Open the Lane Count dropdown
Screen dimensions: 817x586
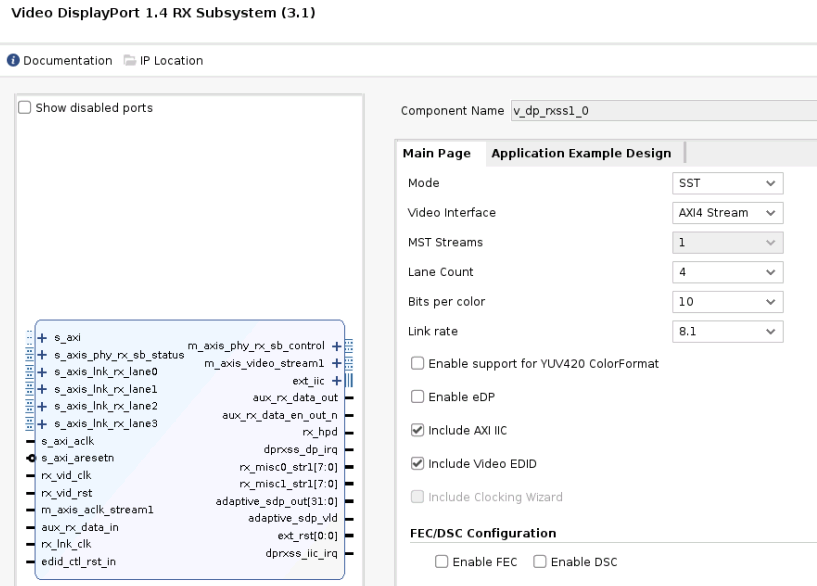(x=727, y=272)
